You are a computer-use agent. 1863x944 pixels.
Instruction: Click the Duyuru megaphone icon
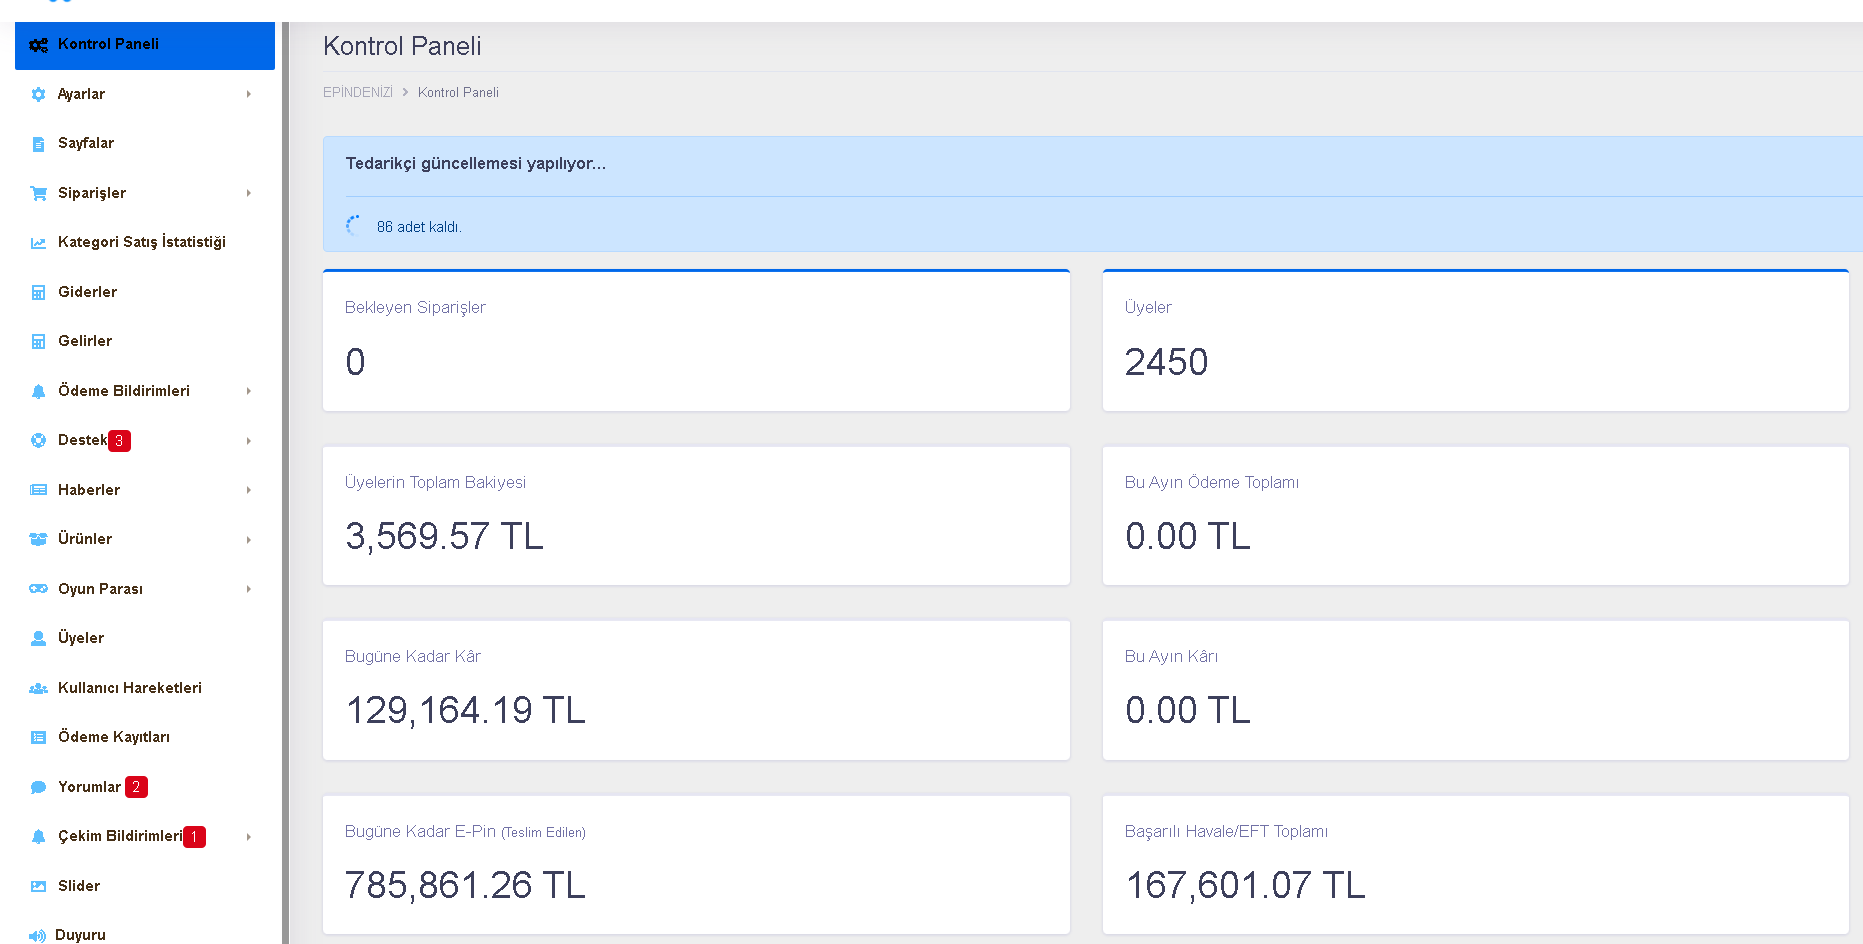37,936
